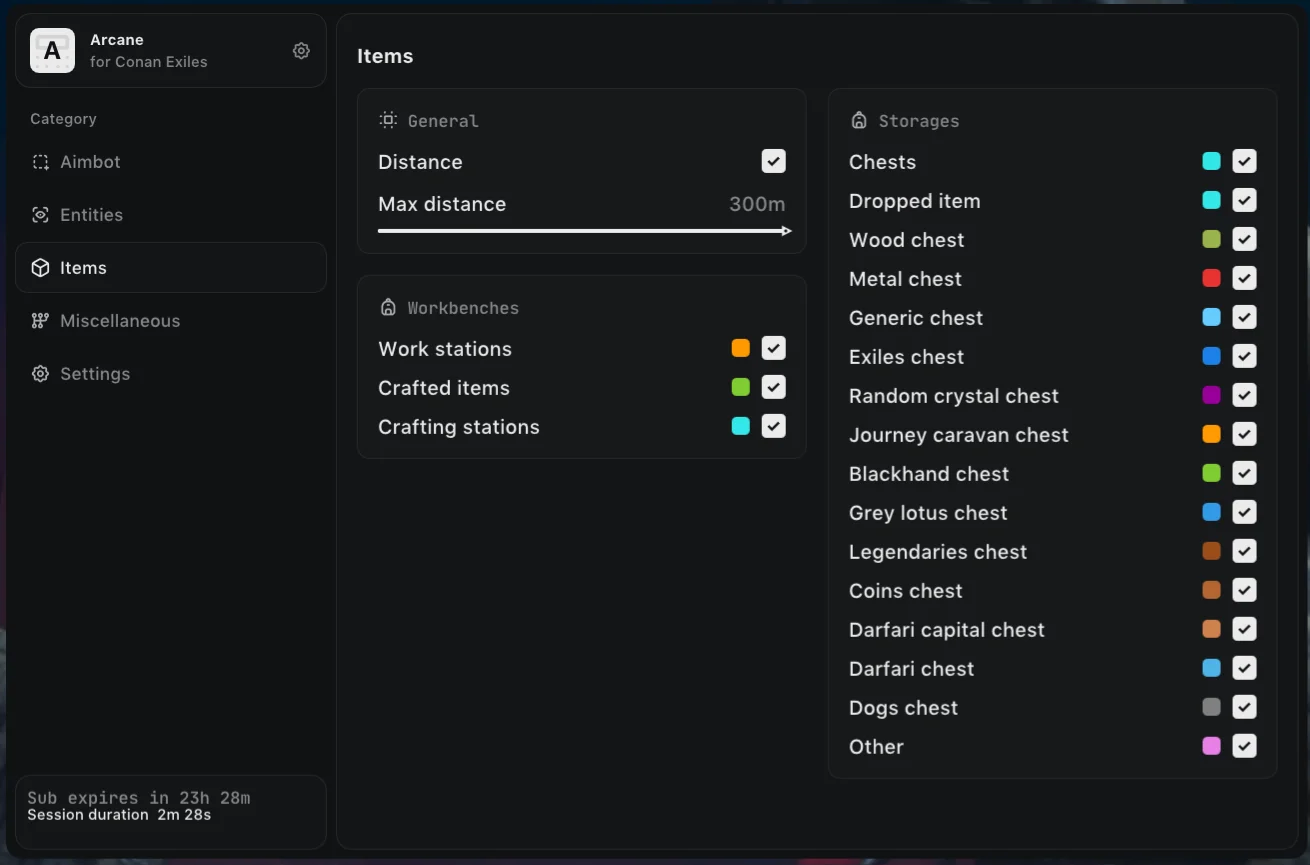Open the orange Work stations color swatch
1310x865 pixels.
(741, 348)
